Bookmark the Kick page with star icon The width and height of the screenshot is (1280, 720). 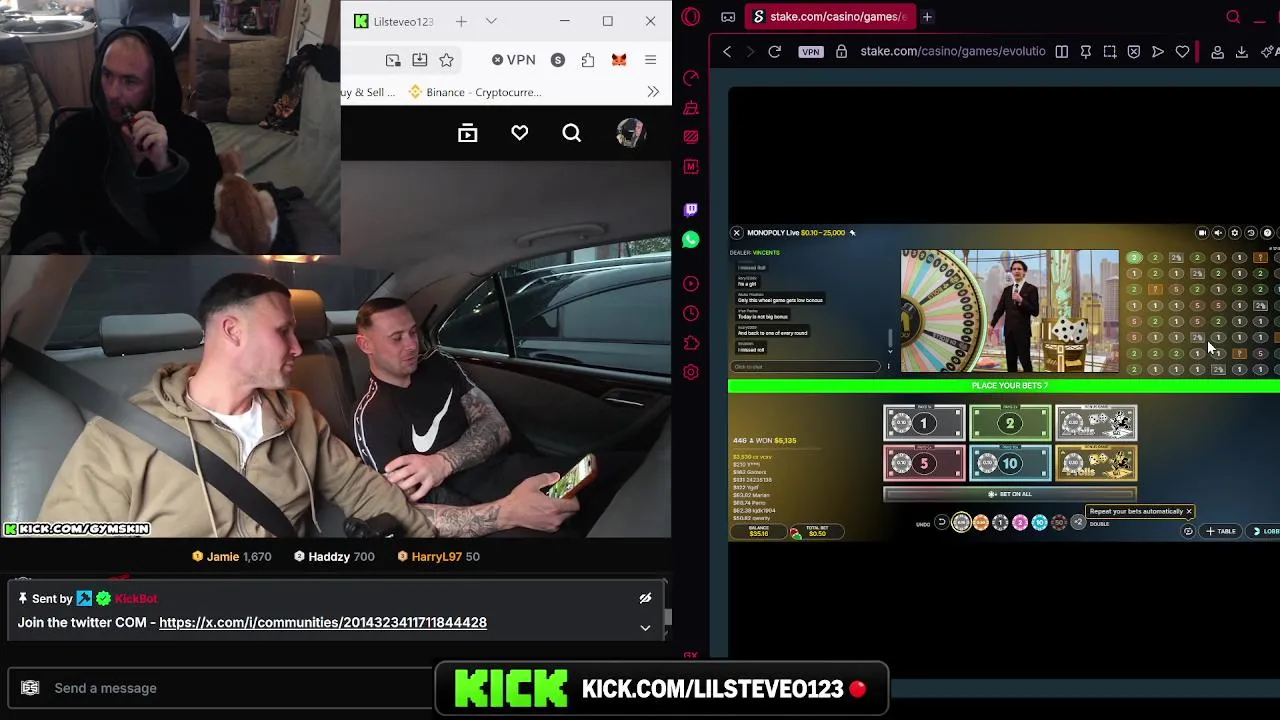click(446, 60)
